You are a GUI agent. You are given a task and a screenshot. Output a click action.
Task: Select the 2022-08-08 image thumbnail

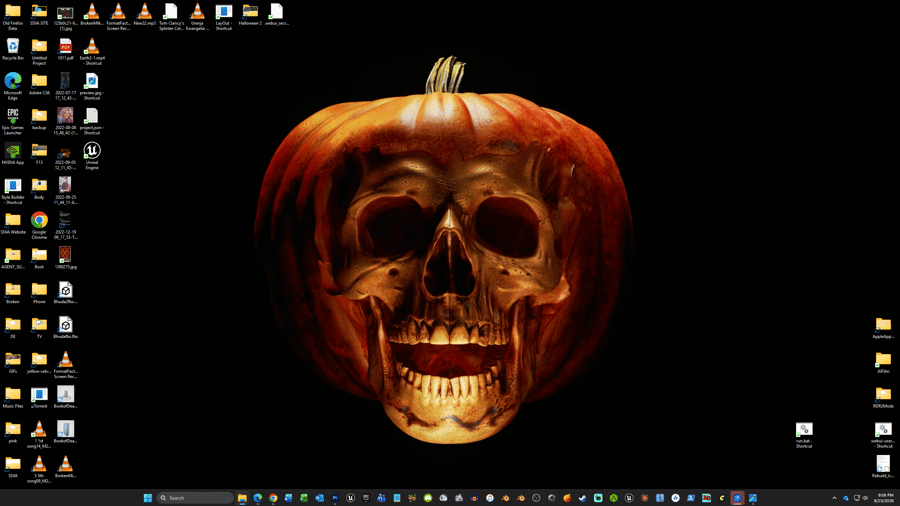tap(65, 121)
